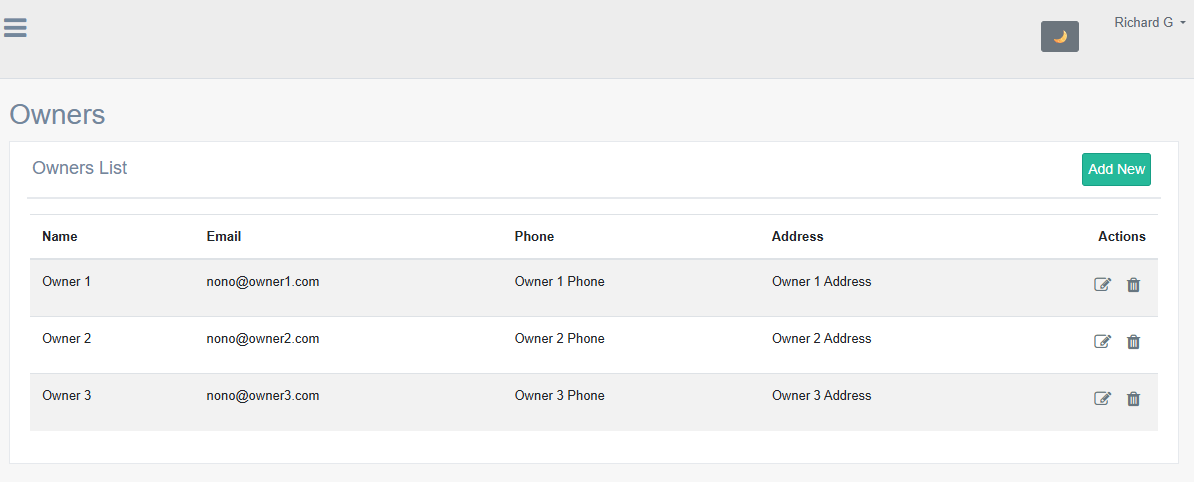This screenshot has height=482, width=1194.
Task: Click the Email column header
Action: [x=224, y=237]
